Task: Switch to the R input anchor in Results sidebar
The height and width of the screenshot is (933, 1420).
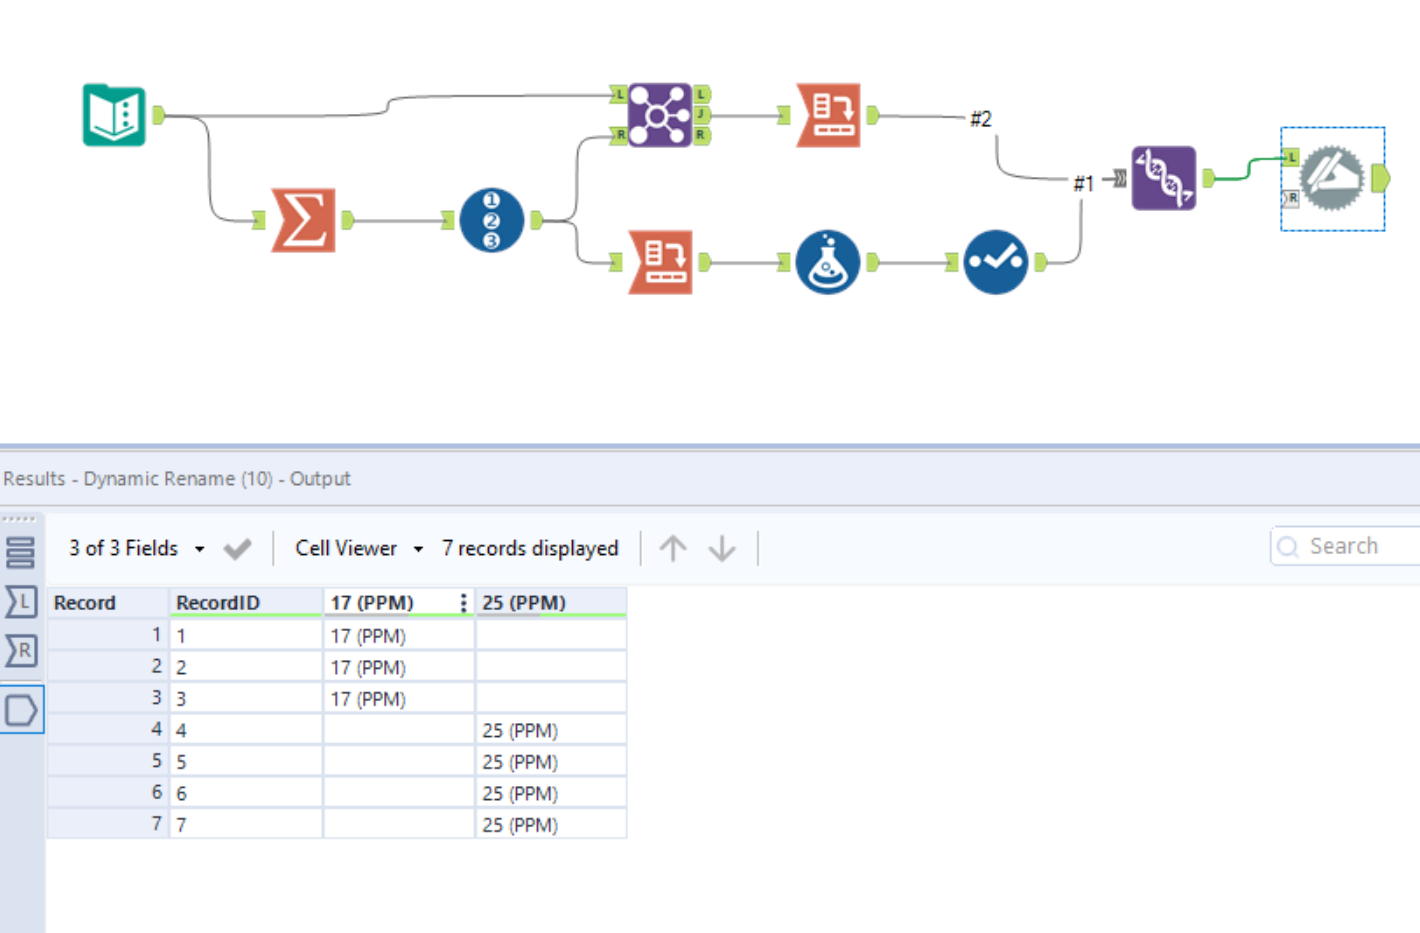Action: coord(21,650)
